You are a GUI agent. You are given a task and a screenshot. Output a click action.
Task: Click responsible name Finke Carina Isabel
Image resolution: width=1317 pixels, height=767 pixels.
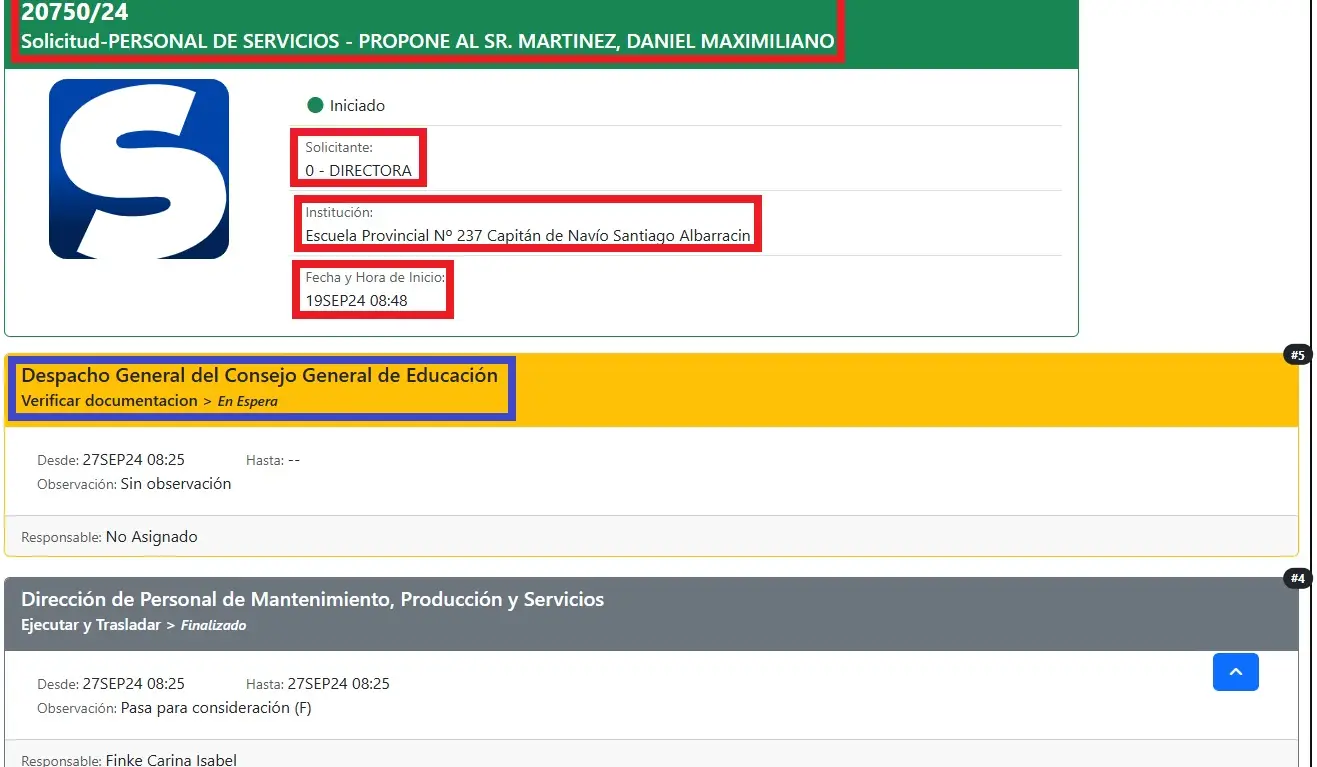171,760
